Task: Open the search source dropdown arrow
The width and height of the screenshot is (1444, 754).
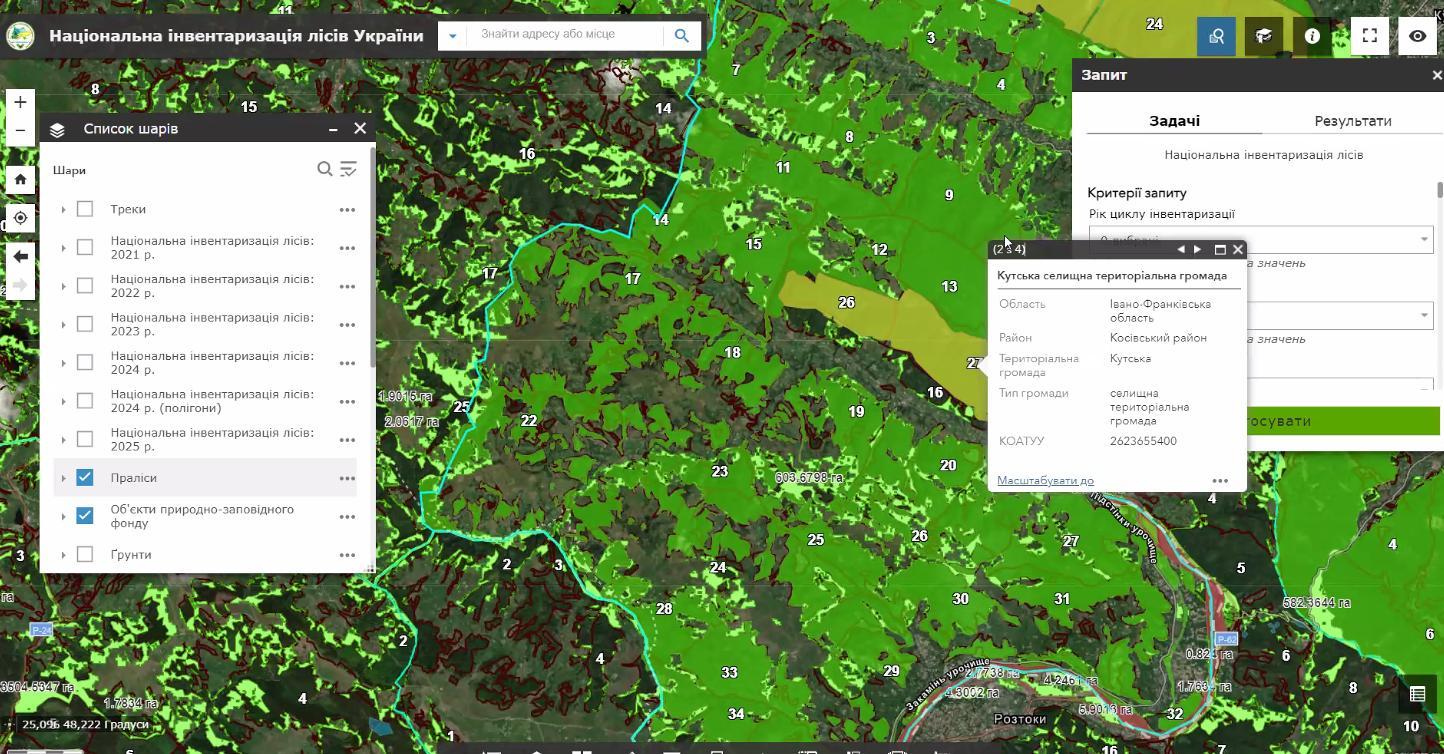Action: pos(452,36)
